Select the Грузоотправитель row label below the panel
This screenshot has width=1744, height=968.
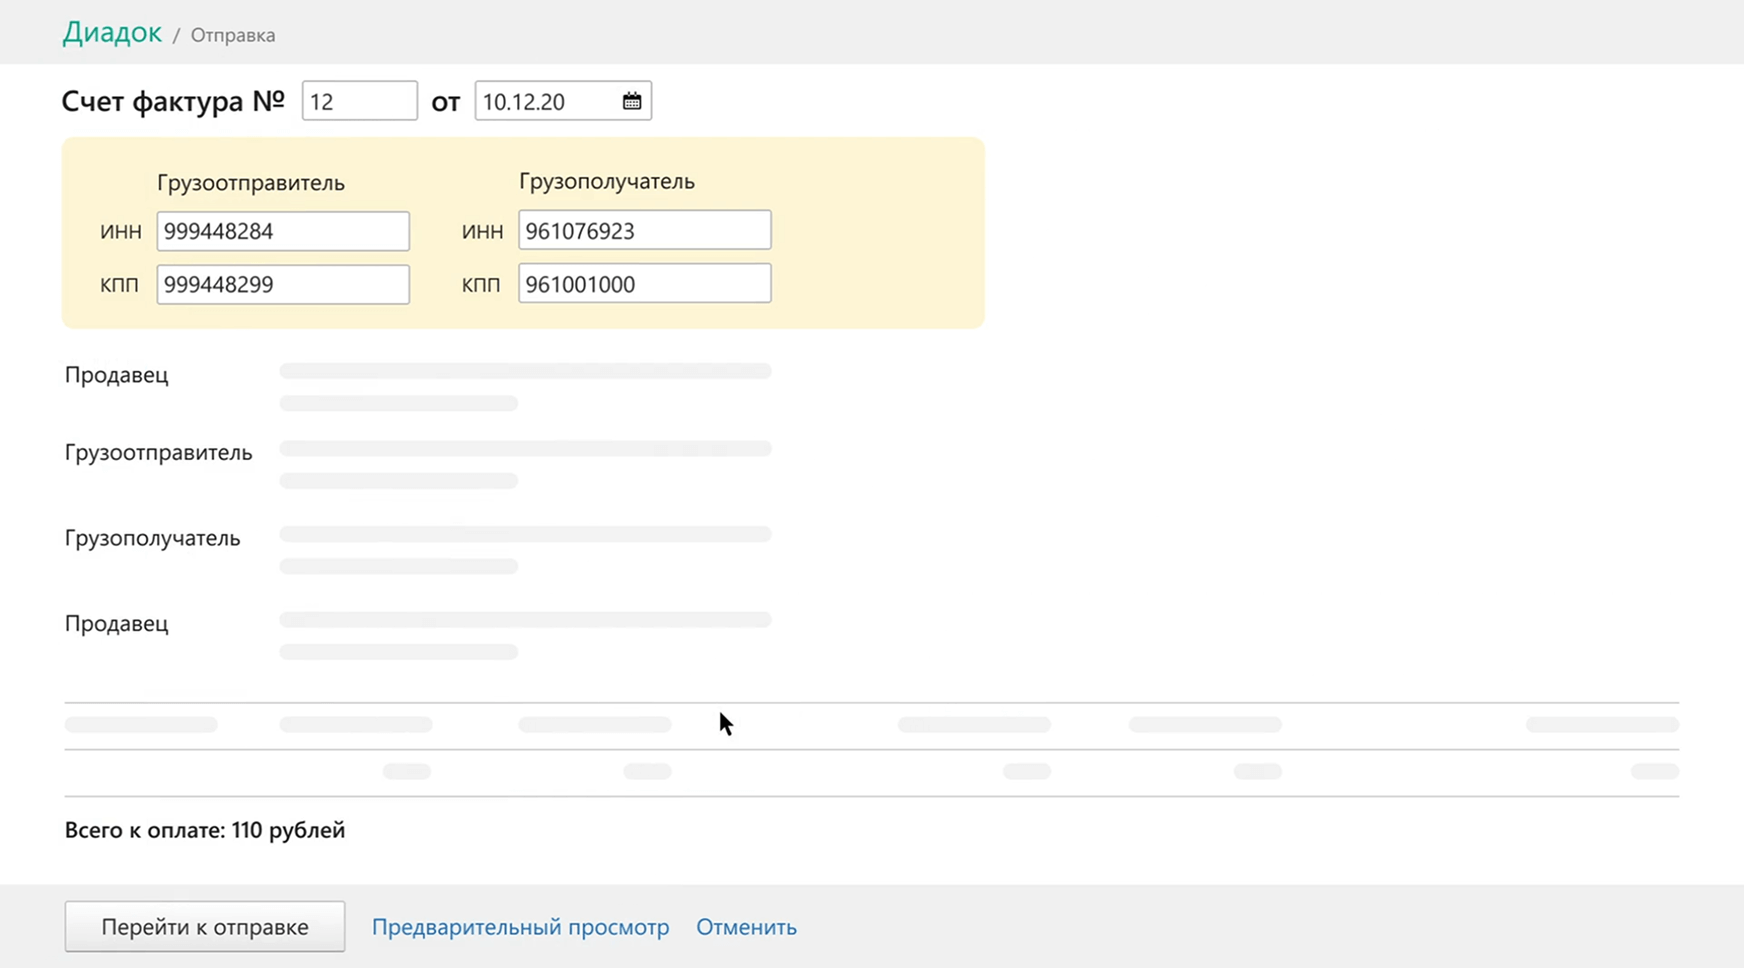[x=159, y=452]
